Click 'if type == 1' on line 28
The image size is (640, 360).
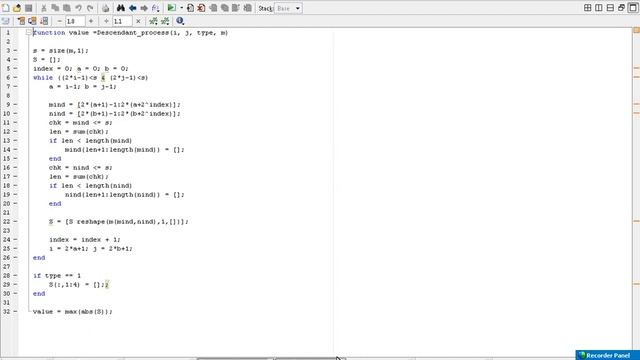[57, 276]
